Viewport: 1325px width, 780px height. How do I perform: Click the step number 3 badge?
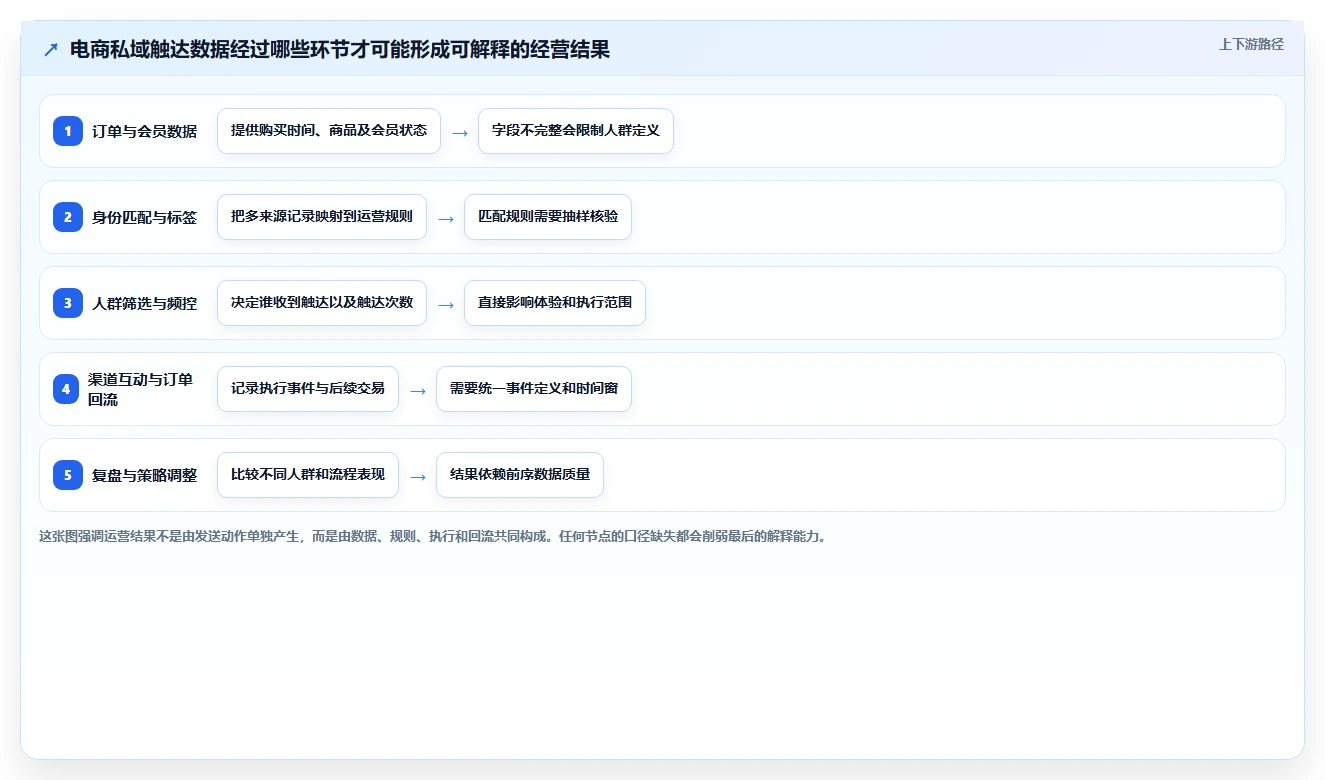point(68,303)
